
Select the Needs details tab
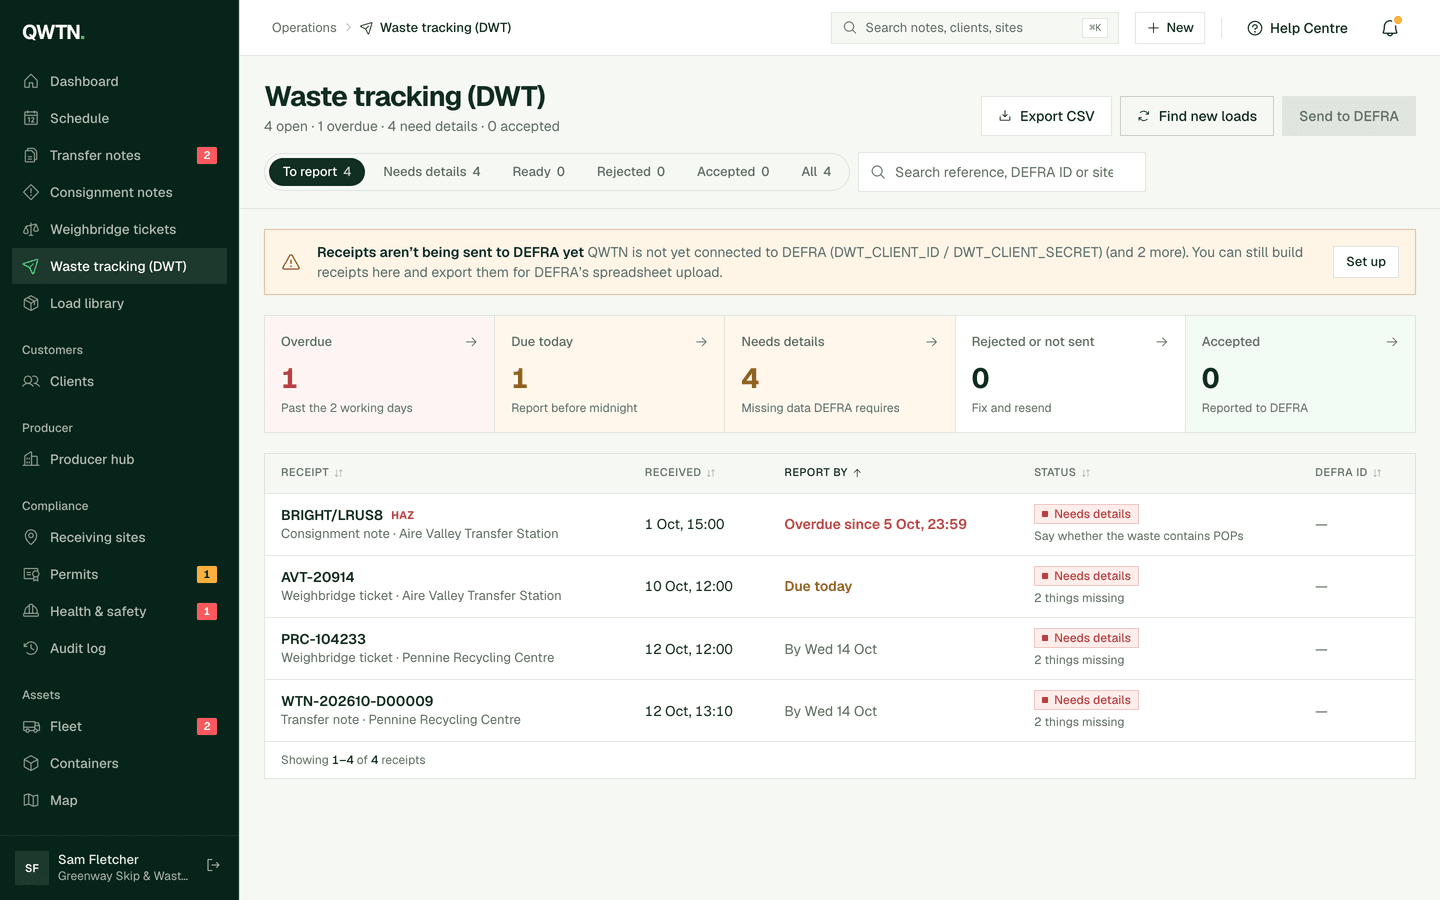[x=432, y=172]
